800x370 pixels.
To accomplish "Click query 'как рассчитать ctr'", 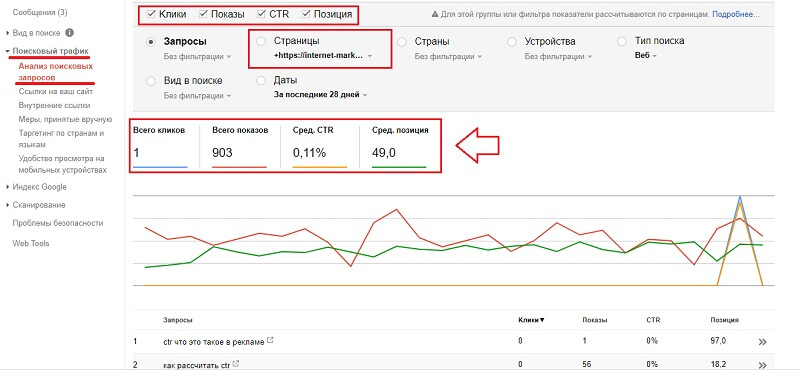I will pyautogui.click(x=197, y=365).
